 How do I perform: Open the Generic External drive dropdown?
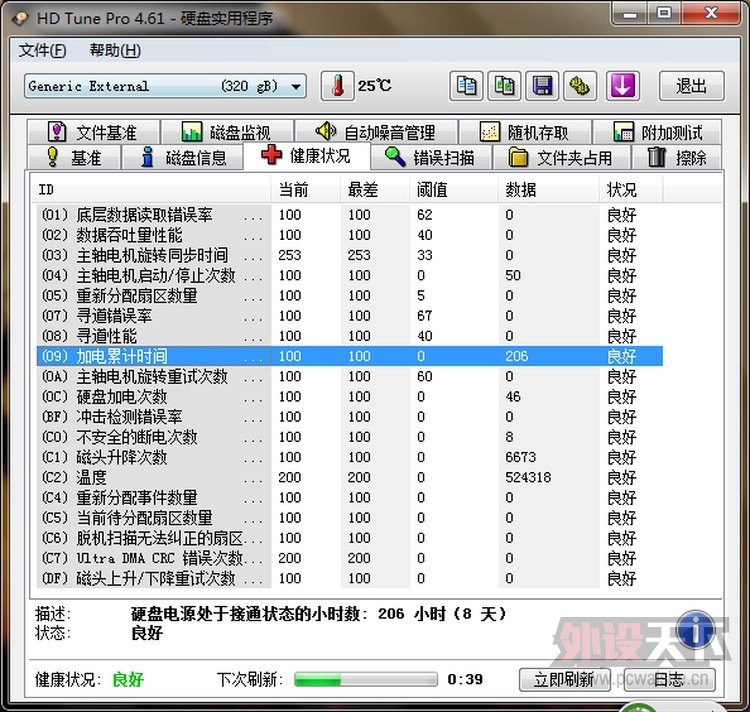[x=165, y=87]
